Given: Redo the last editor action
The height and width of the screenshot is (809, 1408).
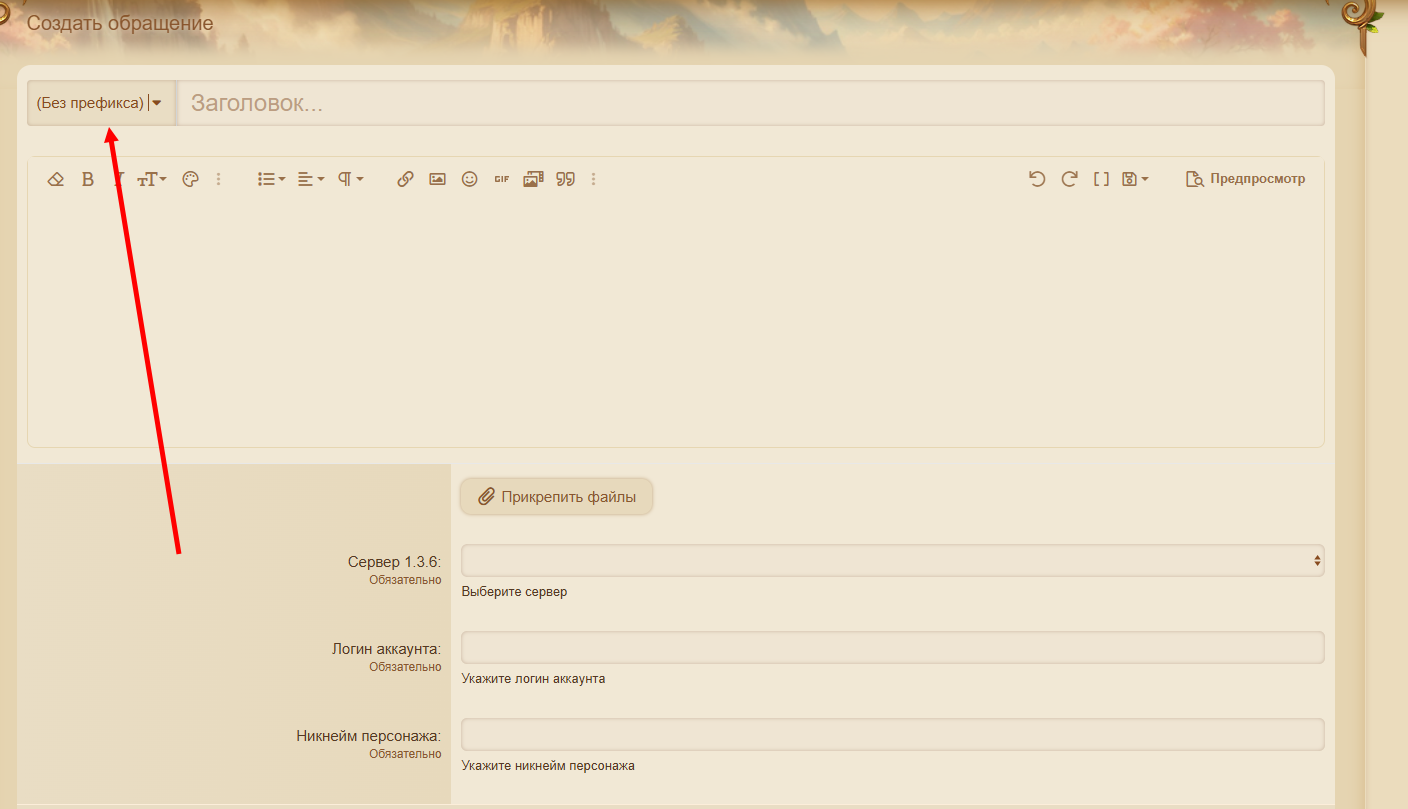Looking at the screenshot, I should coord(1069,179).
